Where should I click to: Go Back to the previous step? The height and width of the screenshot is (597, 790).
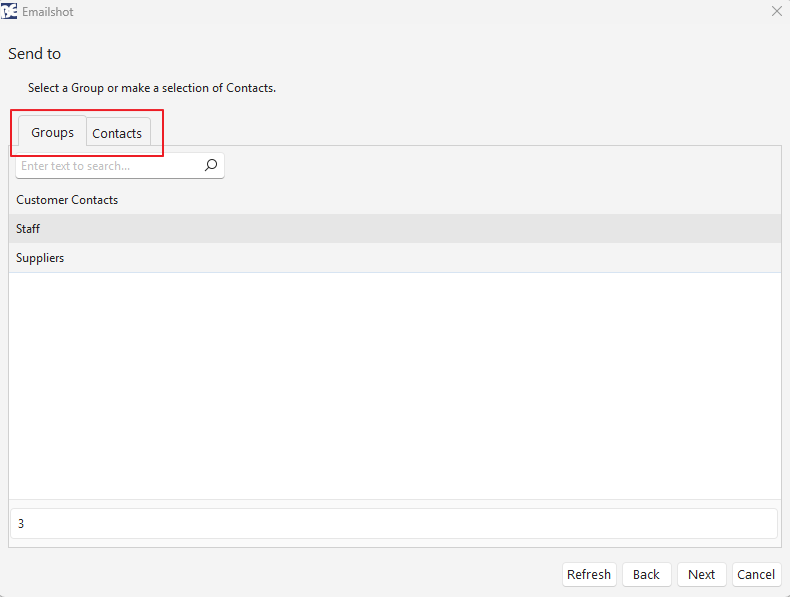pos(646,574)
